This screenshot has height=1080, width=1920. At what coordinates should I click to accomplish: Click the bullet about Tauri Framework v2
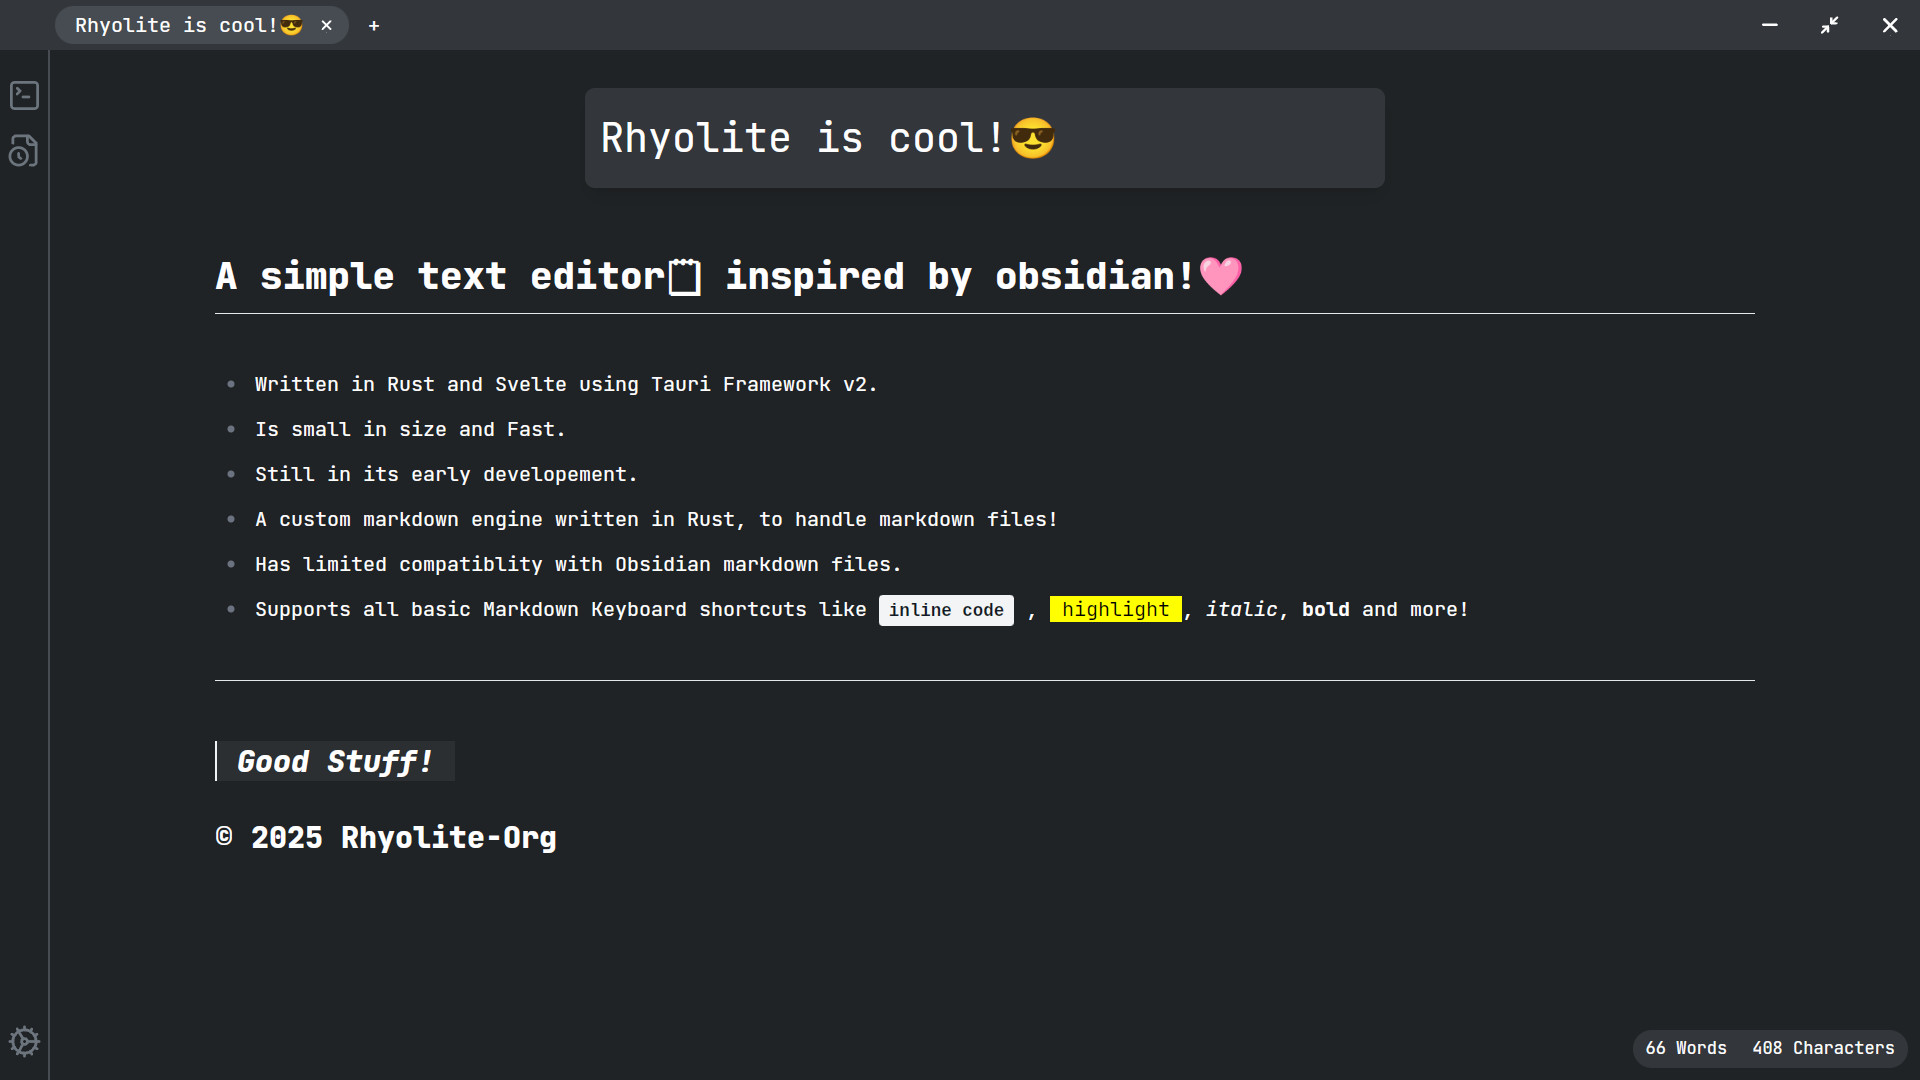[x=566, y=384]
